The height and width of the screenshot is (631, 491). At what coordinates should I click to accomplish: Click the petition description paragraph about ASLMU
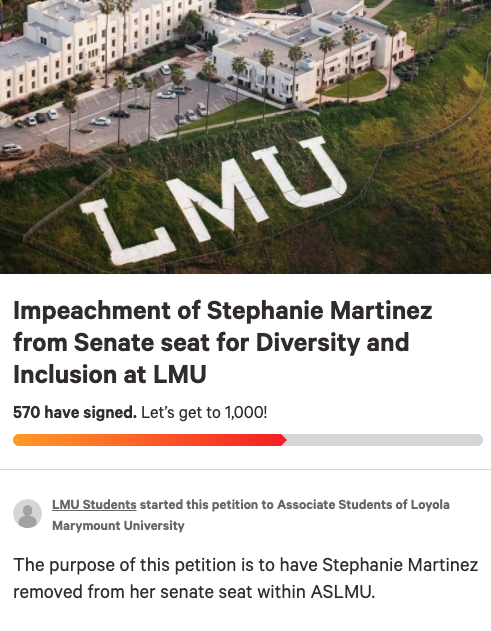coord(246,578)
